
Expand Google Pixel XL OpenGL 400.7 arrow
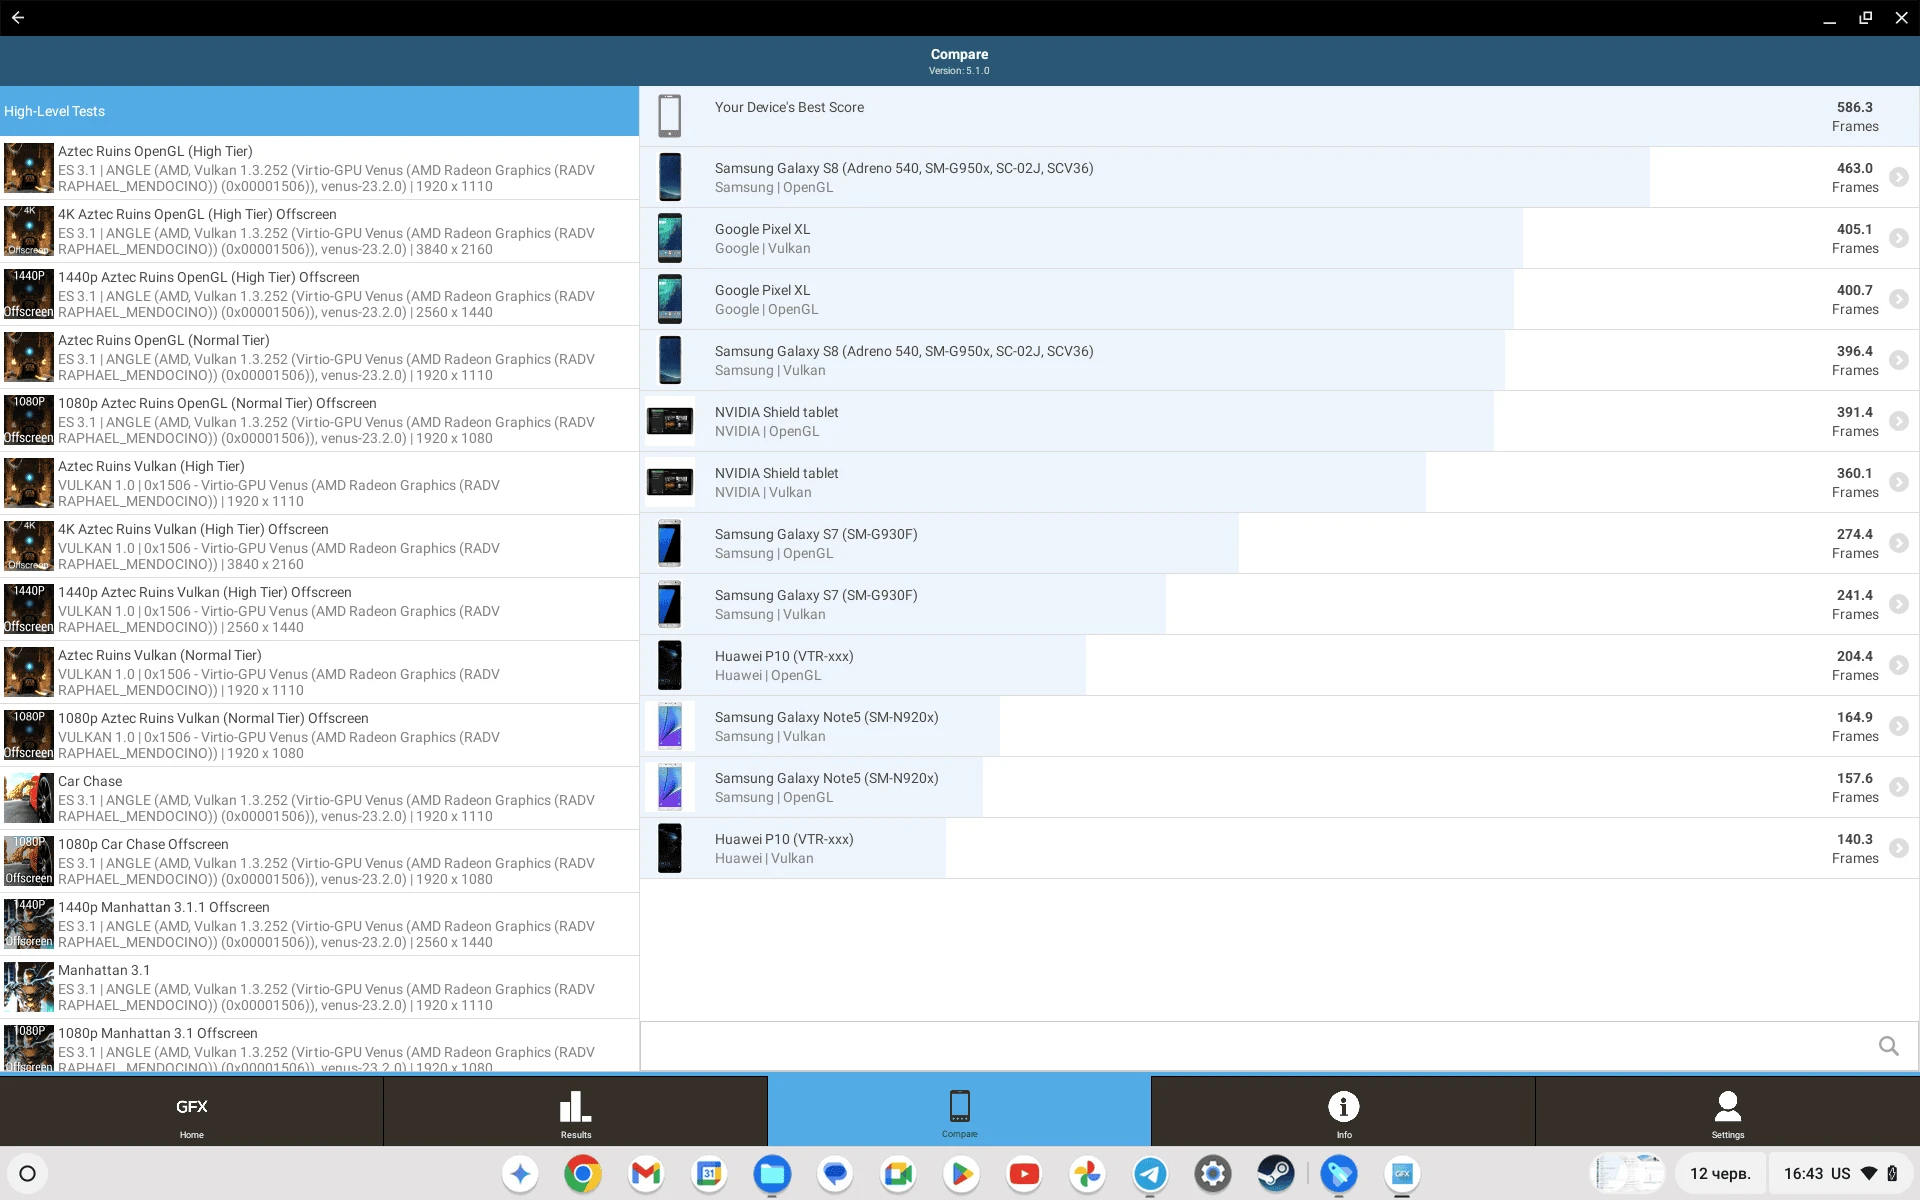coord(1898,299)
